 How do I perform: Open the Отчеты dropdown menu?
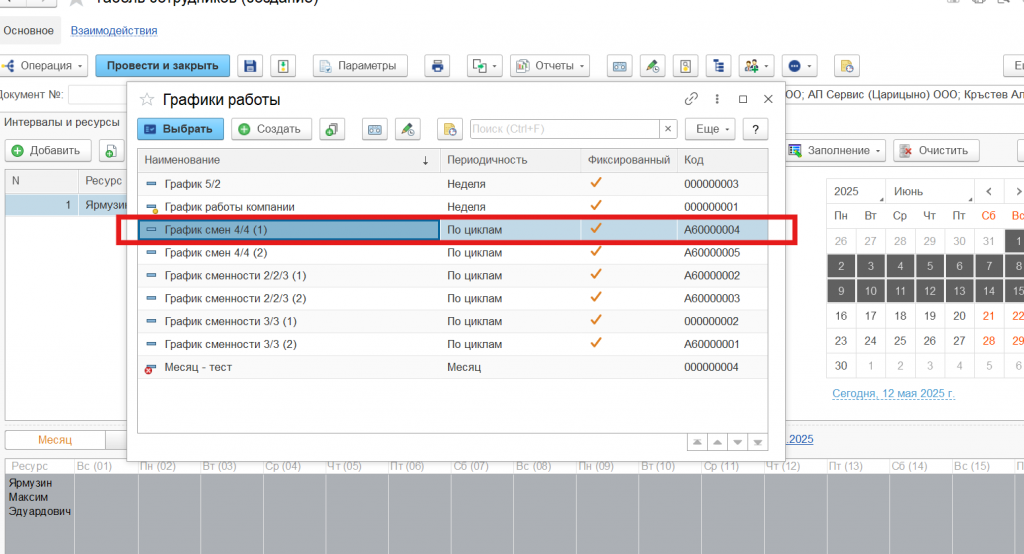tap(550, 66)
